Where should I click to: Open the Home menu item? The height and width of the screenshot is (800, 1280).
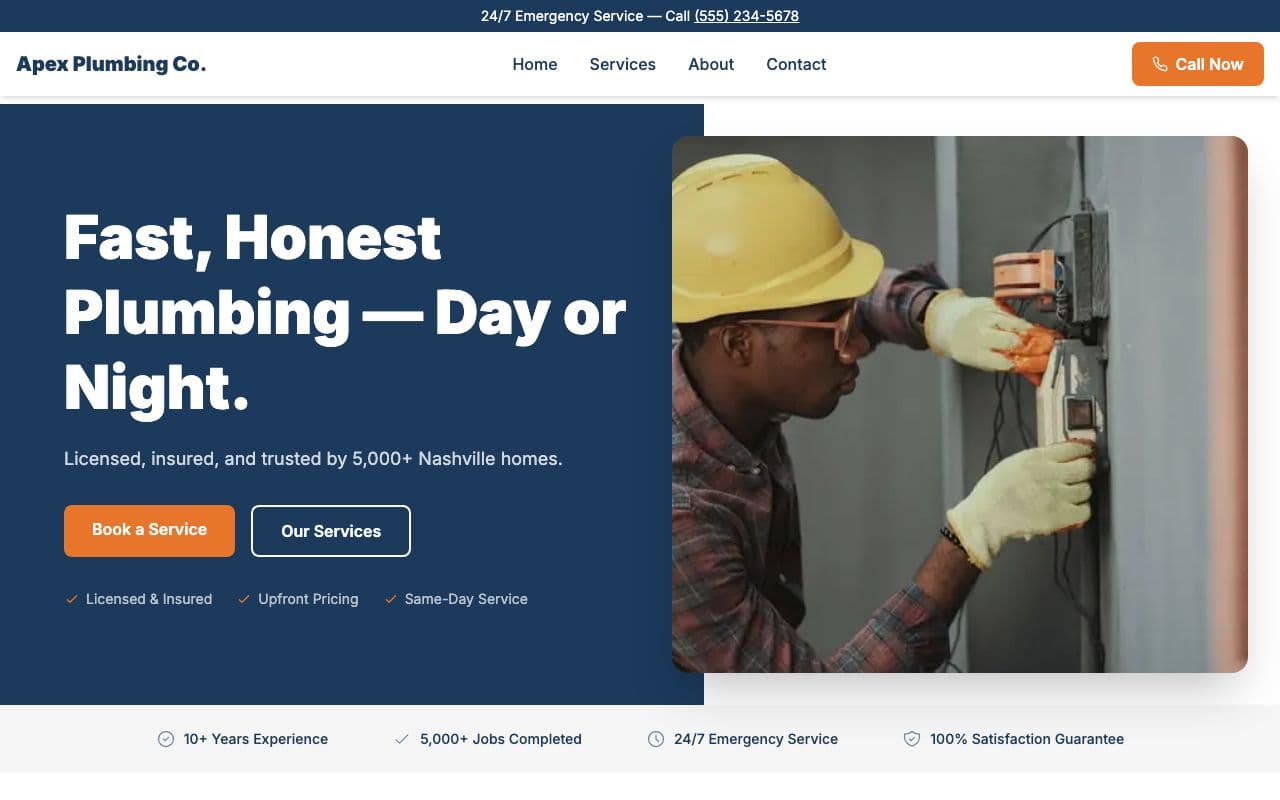point(535,64)
